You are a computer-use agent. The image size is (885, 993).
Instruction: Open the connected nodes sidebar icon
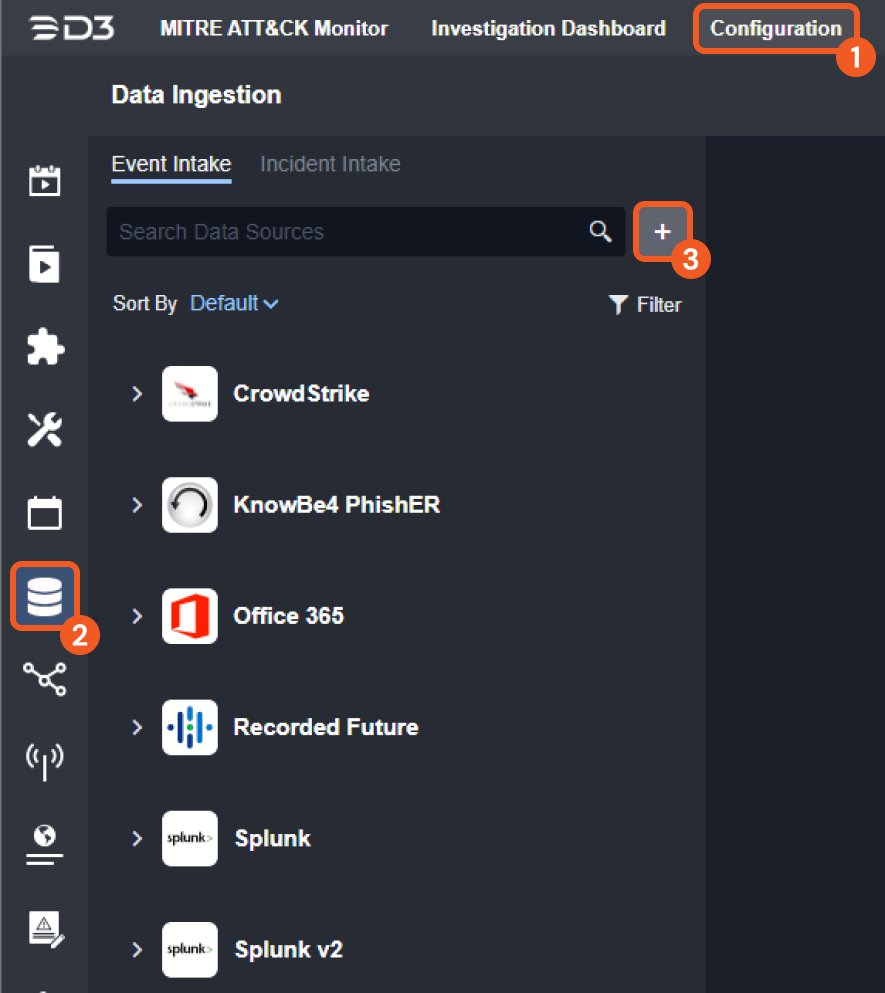[x=44, y=678]
